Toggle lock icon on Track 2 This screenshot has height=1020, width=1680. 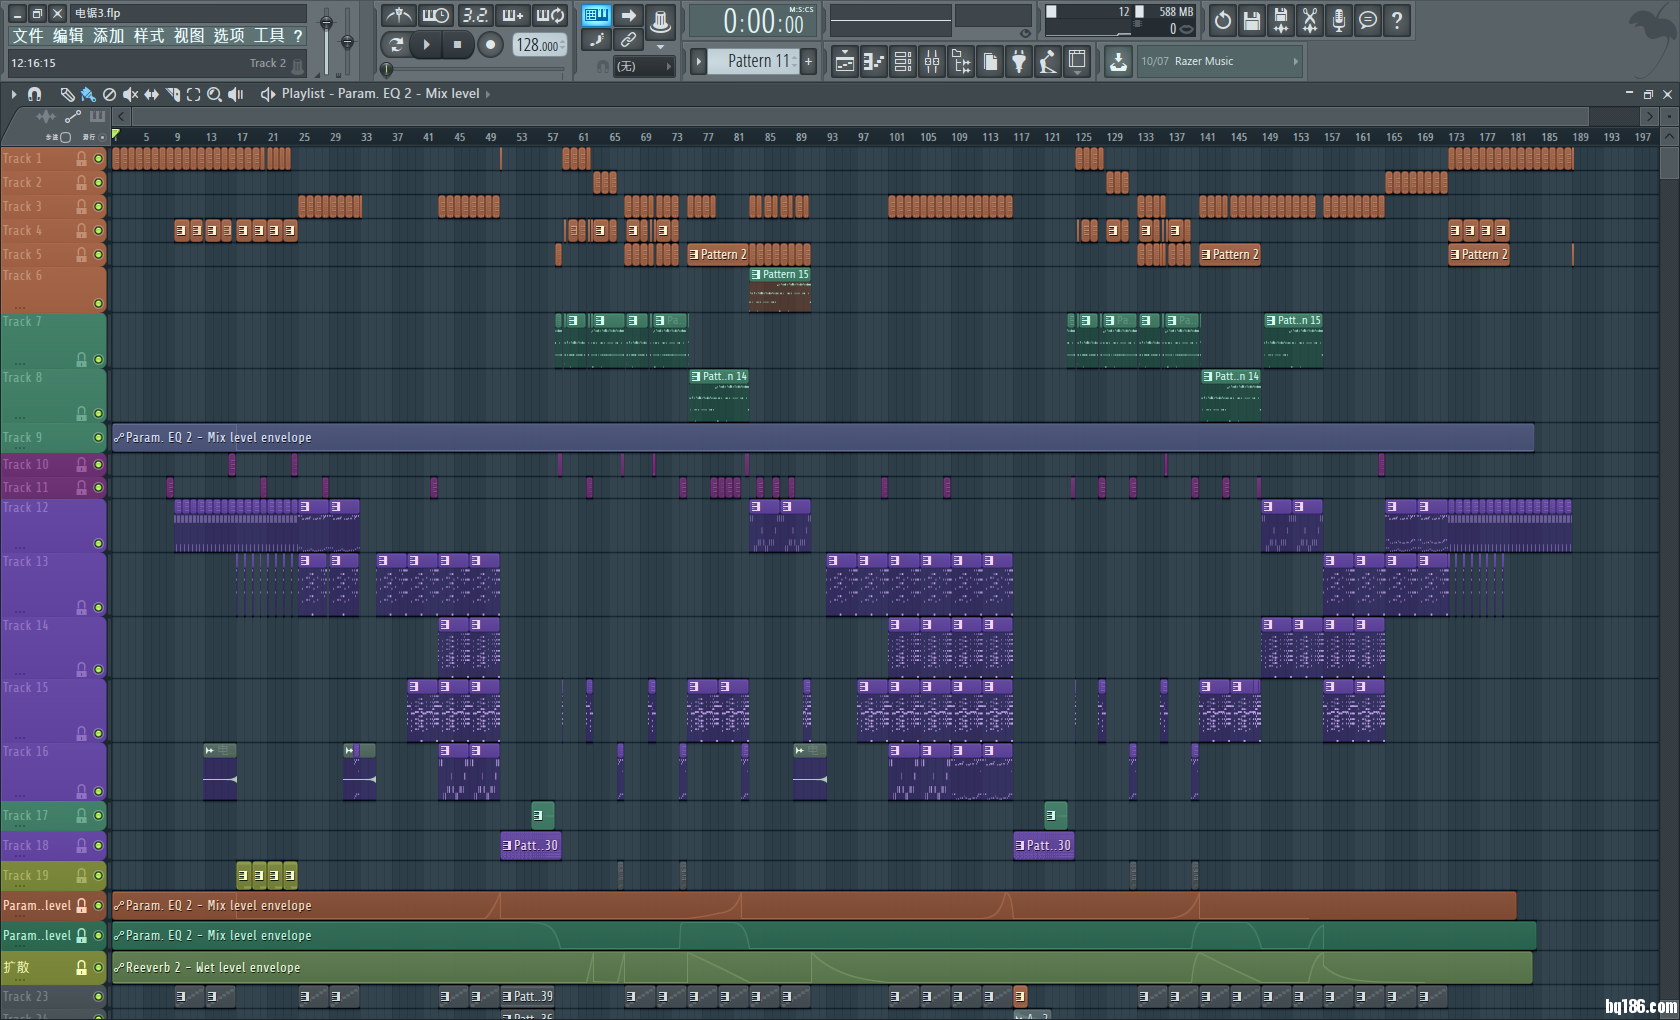click(82, 183)
